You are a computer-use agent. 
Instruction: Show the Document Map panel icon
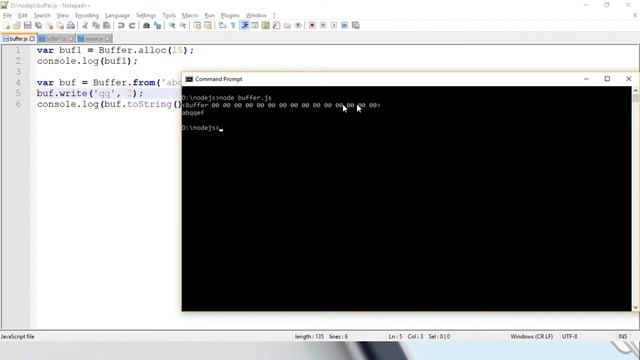pos(266,25)
